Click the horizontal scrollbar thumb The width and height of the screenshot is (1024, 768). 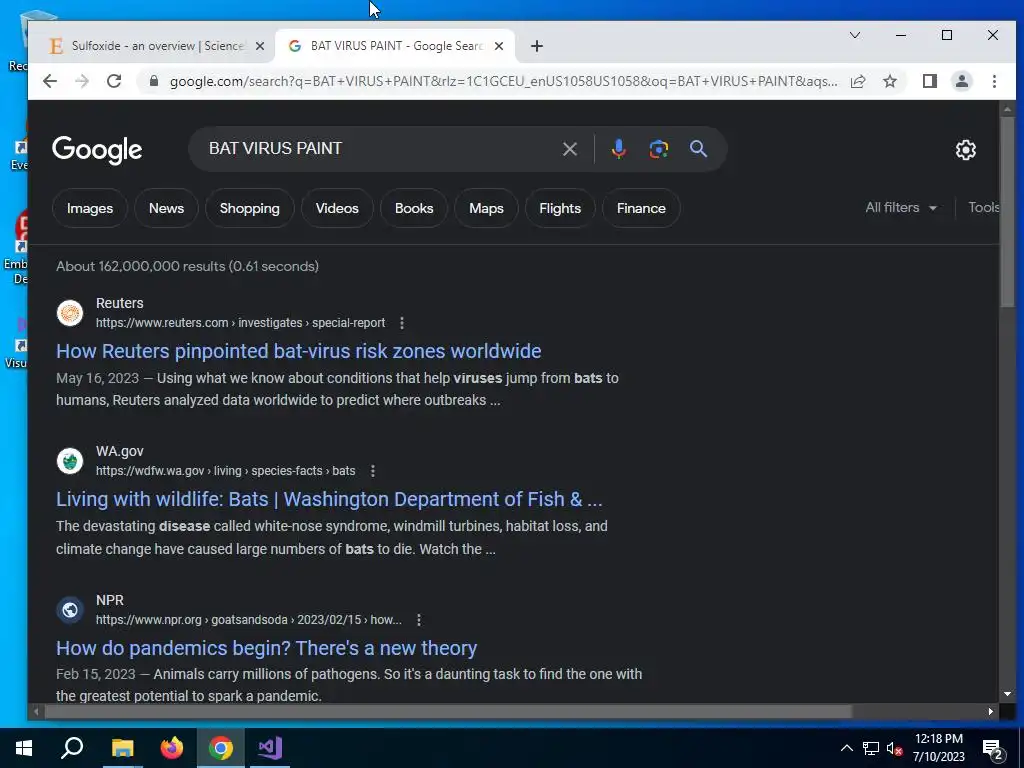tap(448, 711)
